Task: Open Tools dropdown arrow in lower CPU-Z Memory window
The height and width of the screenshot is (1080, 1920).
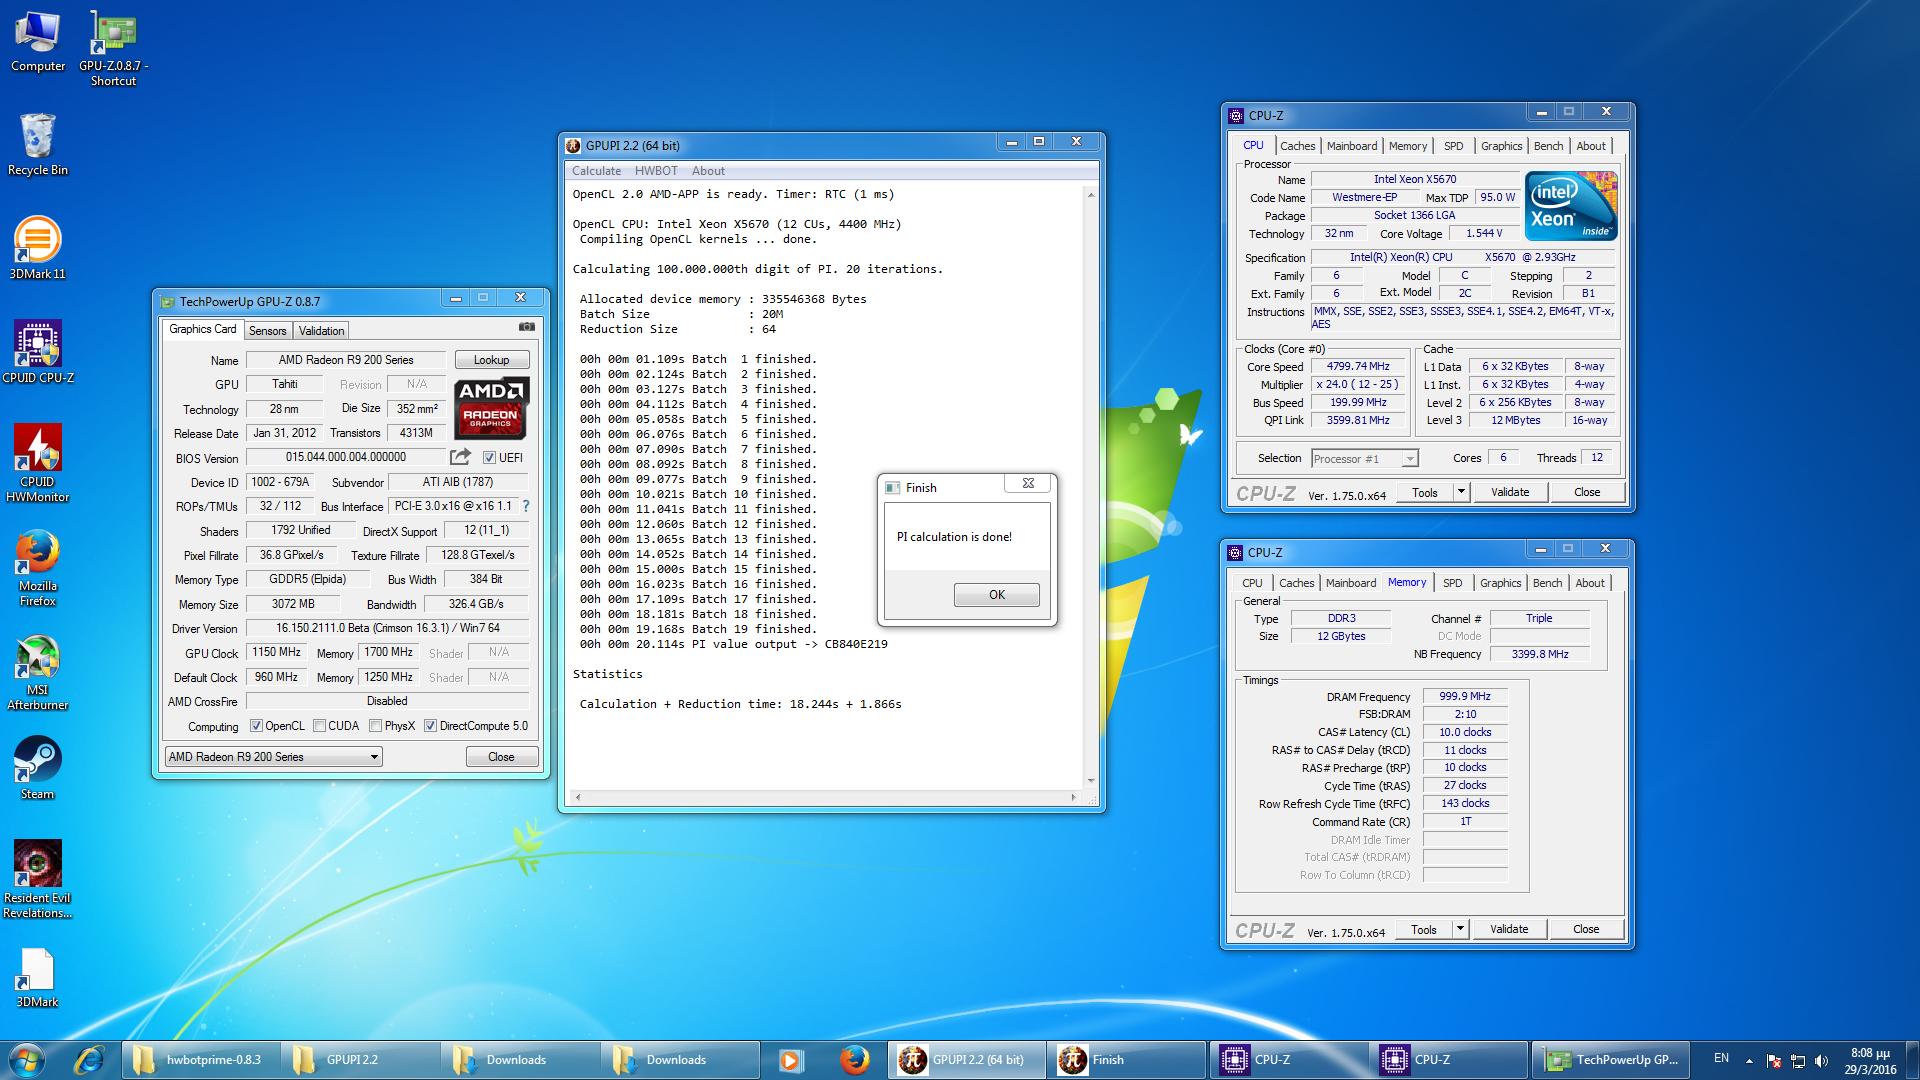Action: pos(1459,929)
